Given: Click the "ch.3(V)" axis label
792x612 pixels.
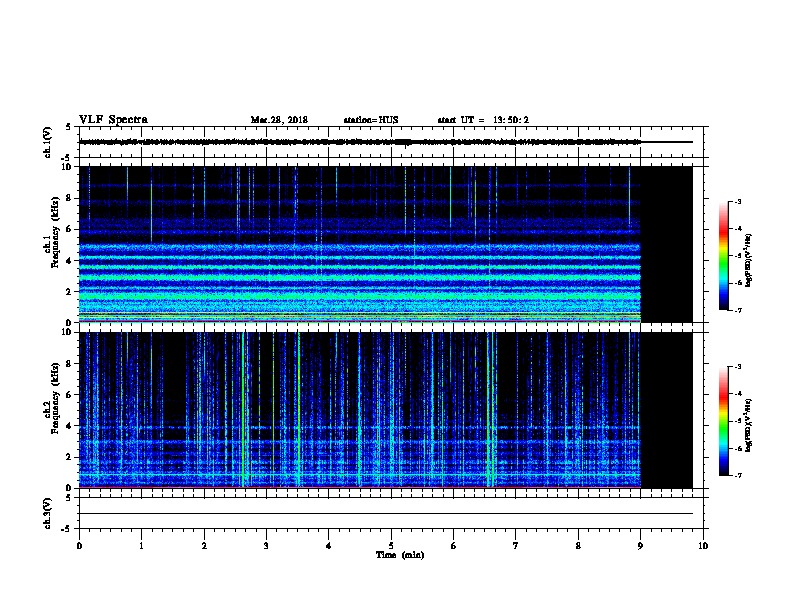Looking at the screenshot, I should (47, 513).
